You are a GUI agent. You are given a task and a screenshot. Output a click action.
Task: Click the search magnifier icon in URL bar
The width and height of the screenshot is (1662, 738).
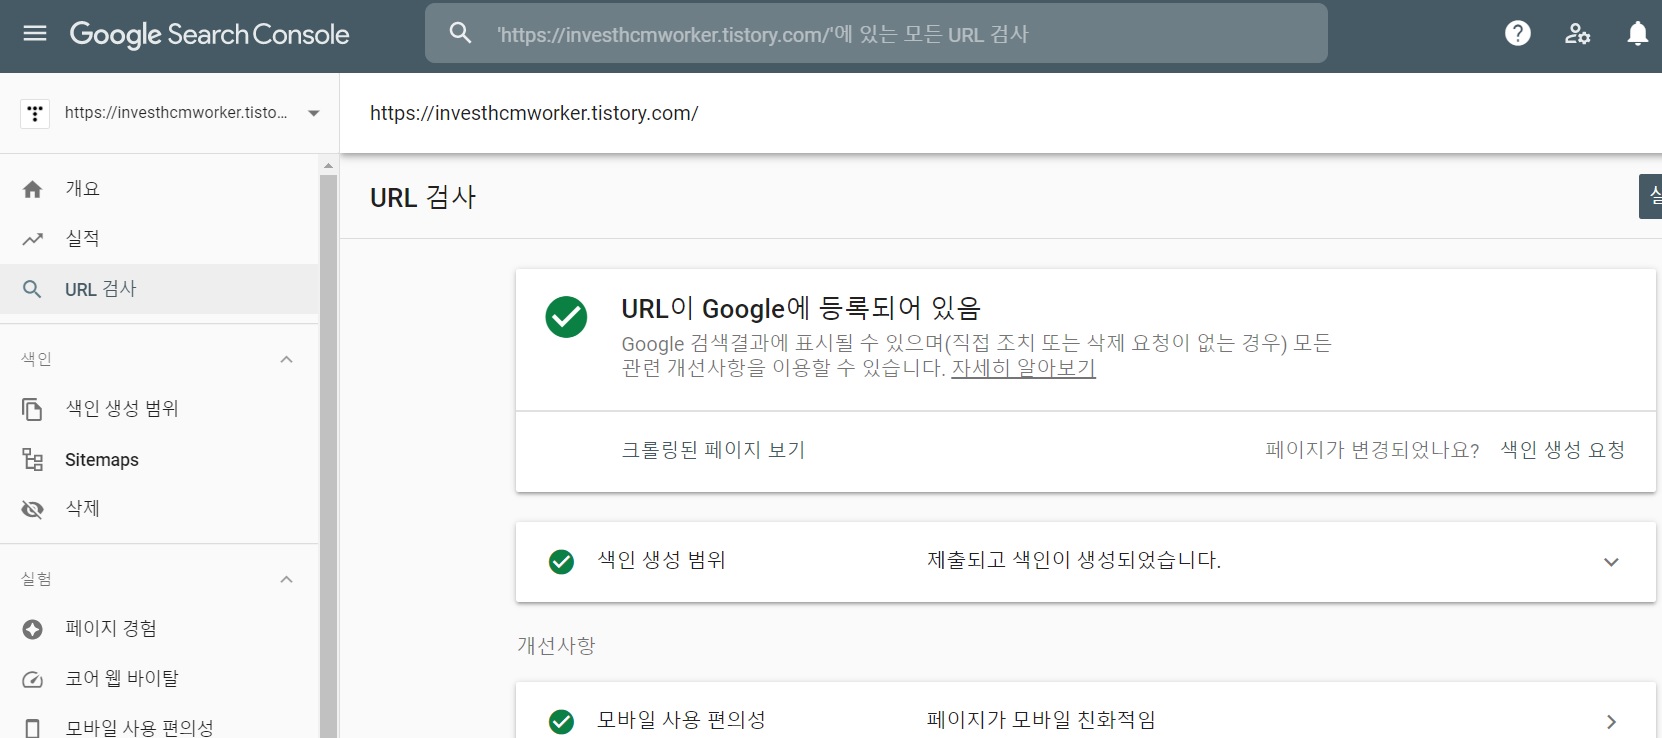(460, 33)
